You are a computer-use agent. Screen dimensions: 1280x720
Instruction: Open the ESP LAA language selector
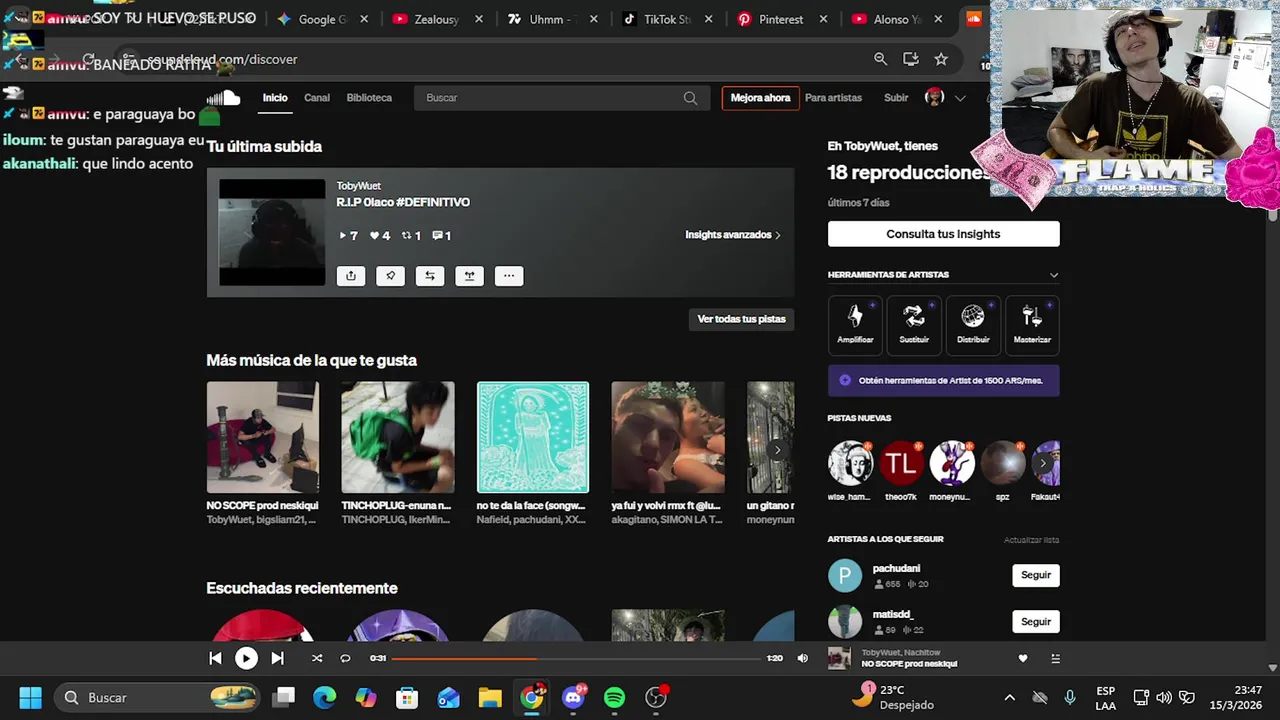tap(1105, 697)
